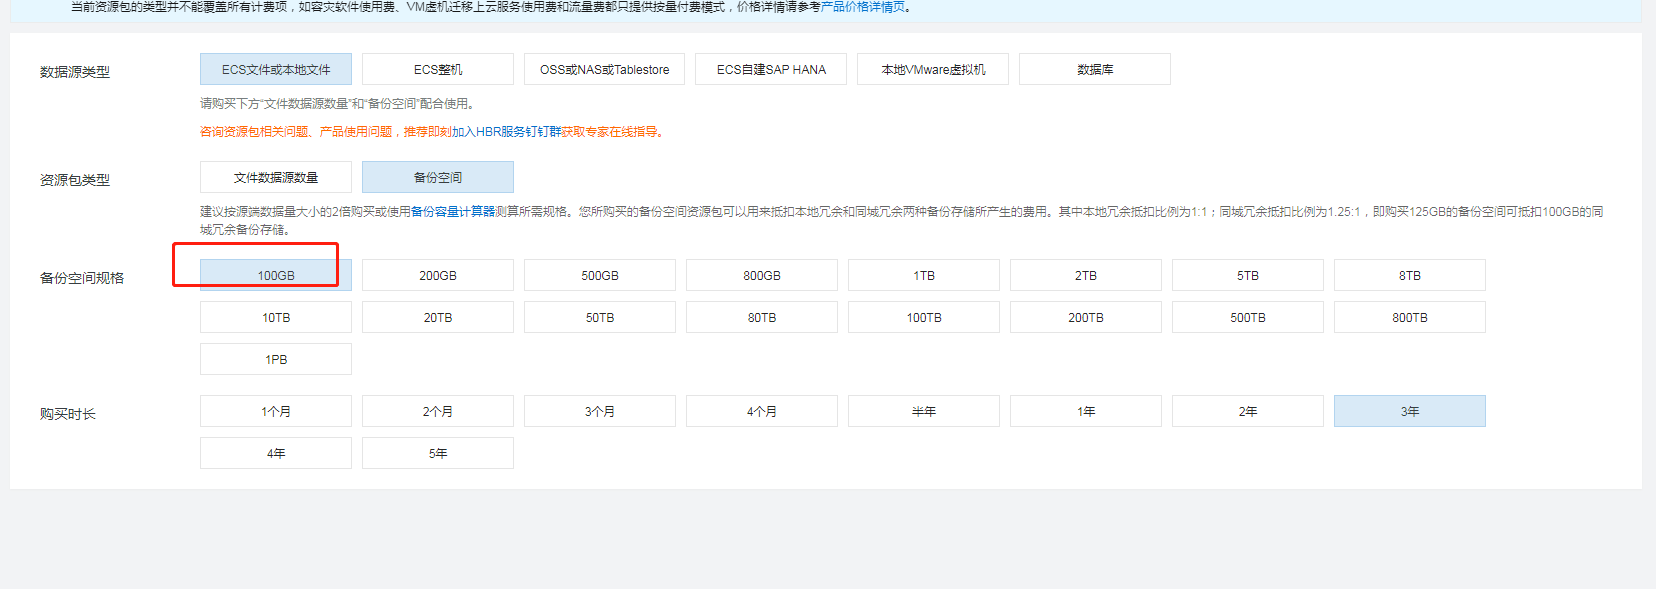This screenshot has height=589, width=1656.
Task: Set backup space to 50TB
Action: click(x=600, y=317)
